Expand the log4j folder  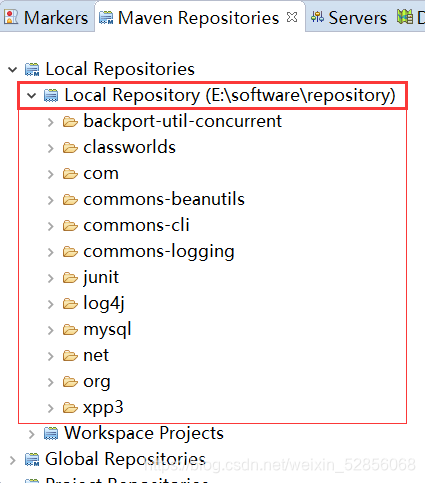tap(51, 304)
